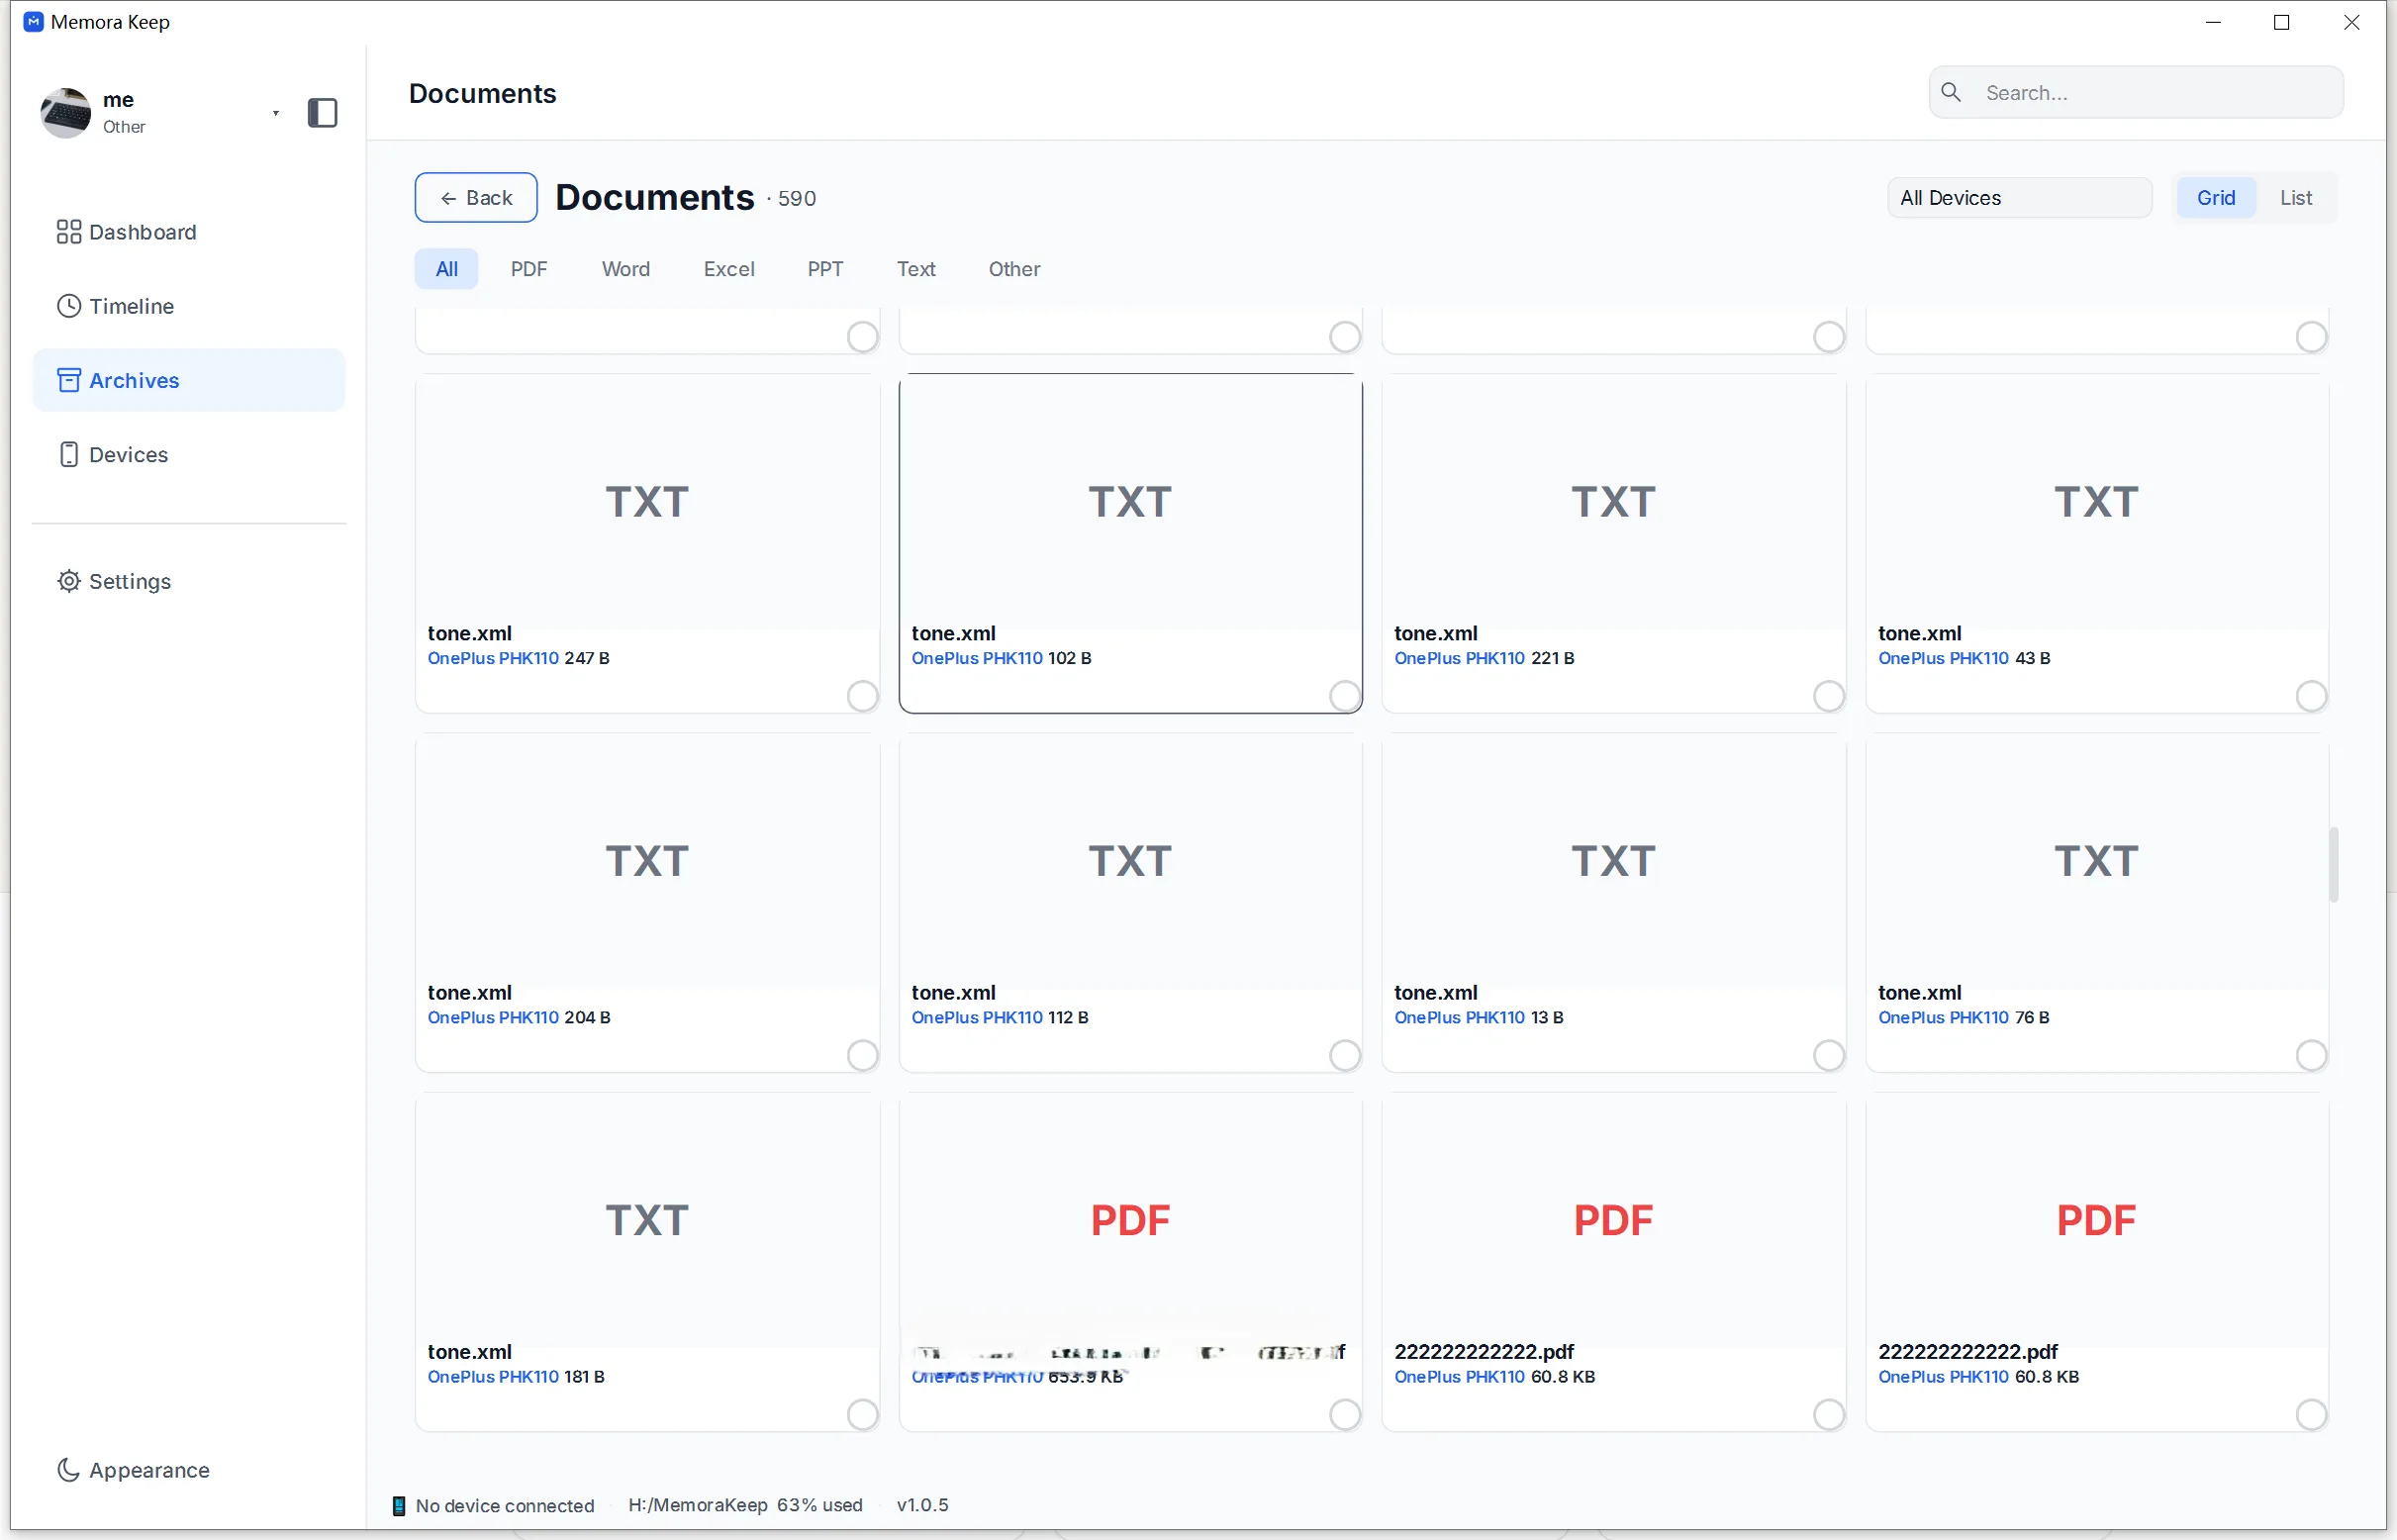Click the Archives box icon

tap(68, 380)
